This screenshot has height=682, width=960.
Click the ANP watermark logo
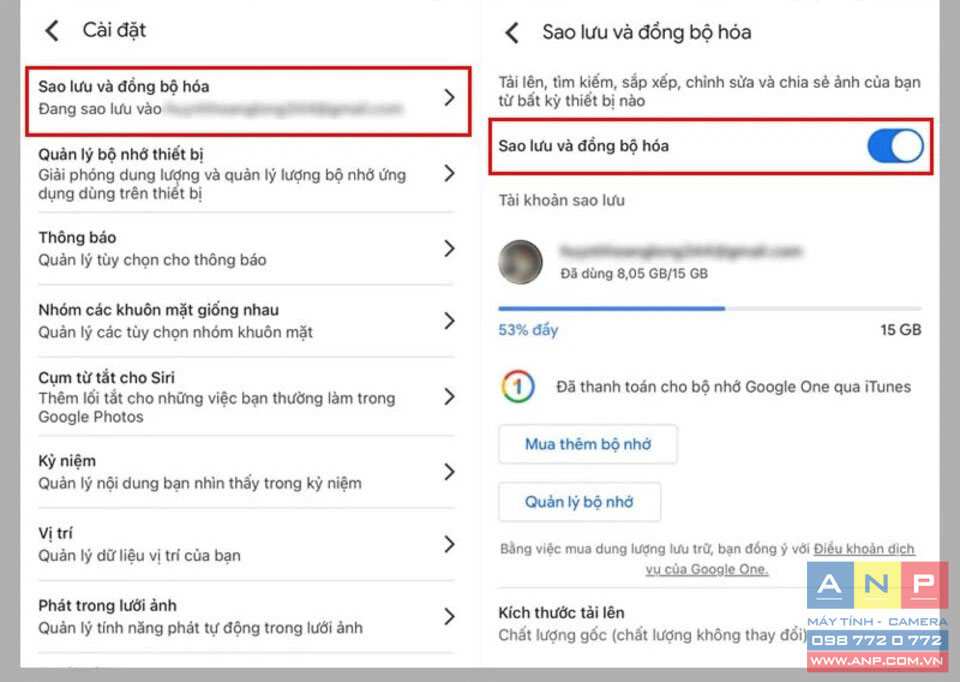point(877,616)
